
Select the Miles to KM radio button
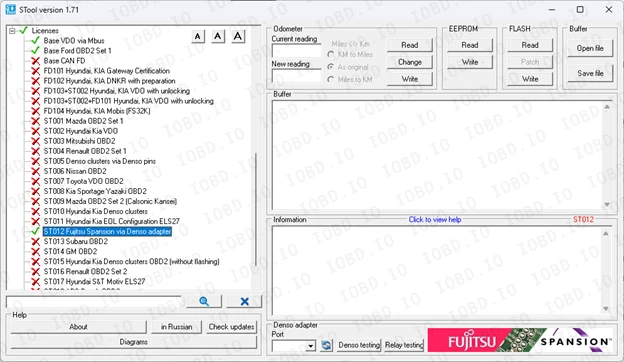pyautogui.click(x=331, y=80)
